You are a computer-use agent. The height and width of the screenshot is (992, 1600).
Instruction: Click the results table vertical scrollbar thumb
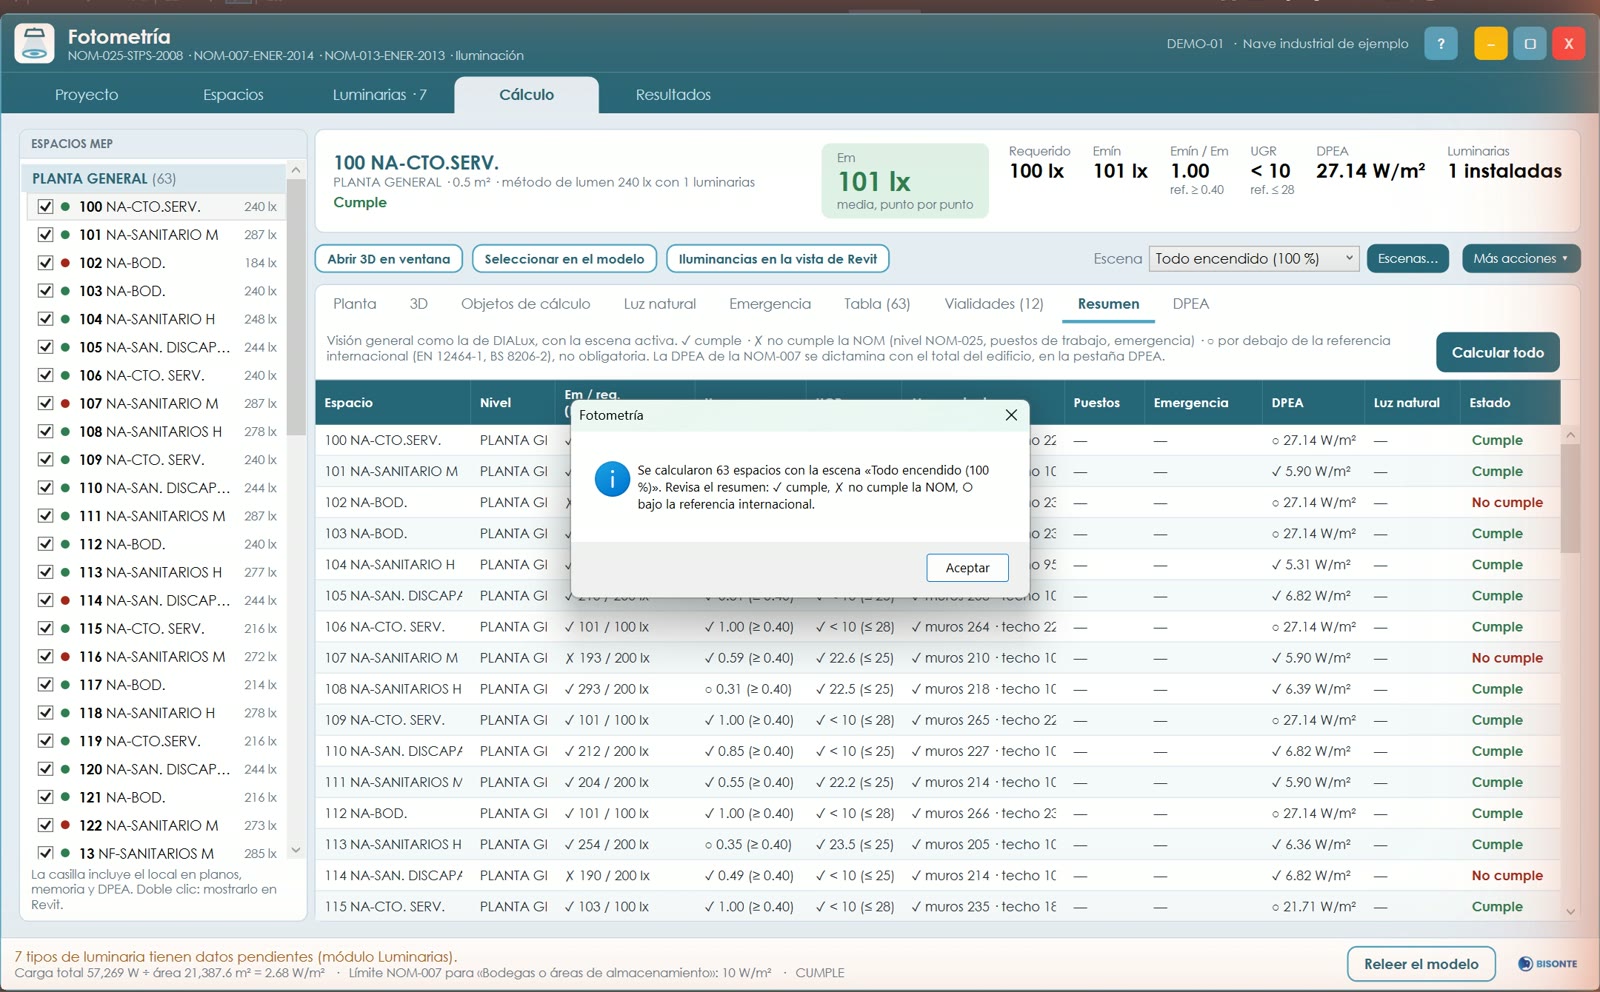coord(1570,498)
